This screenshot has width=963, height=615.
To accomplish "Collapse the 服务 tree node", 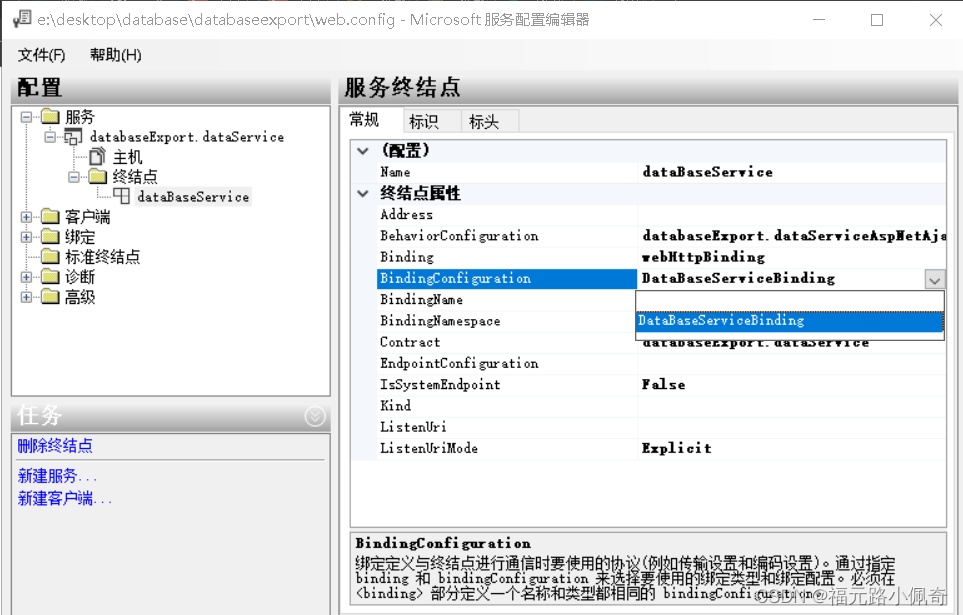I will [x=26, y=117].
